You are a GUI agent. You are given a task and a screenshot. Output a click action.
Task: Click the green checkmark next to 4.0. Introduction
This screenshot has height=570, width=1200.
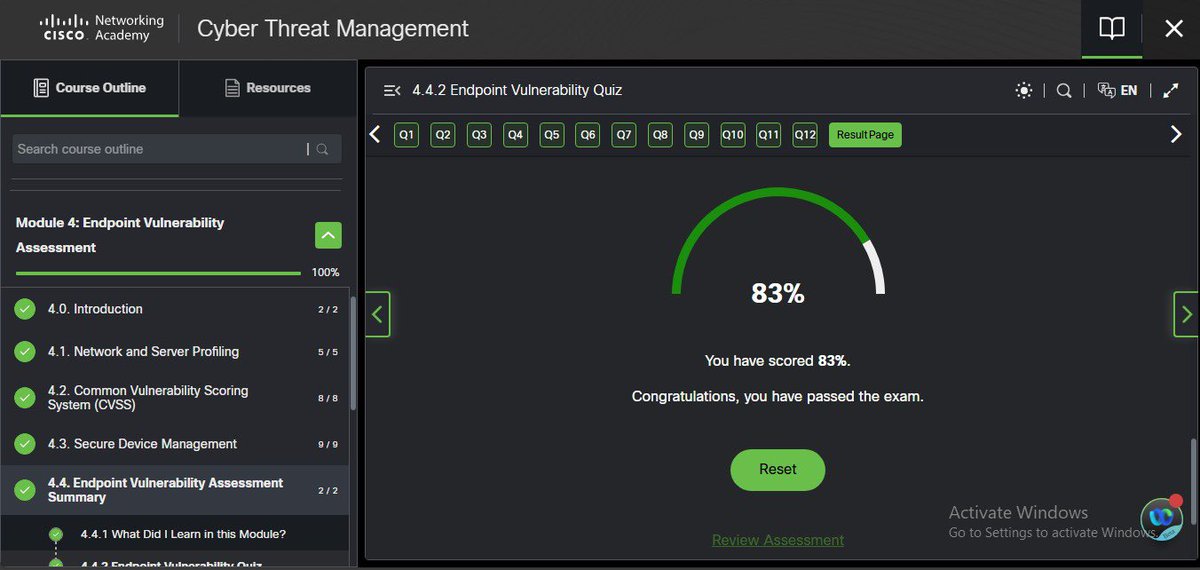pyautogui.click(x=25, y=309)
